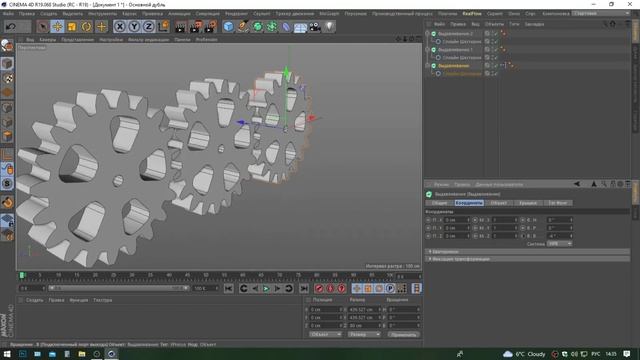
Task: Click frame 0 marker on timeline
Action: (22, 276)
